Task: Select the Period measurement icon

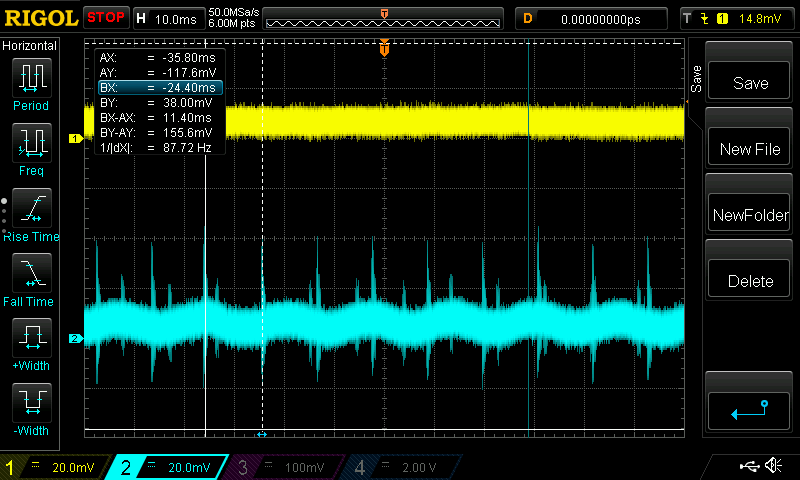Action: 32,78
